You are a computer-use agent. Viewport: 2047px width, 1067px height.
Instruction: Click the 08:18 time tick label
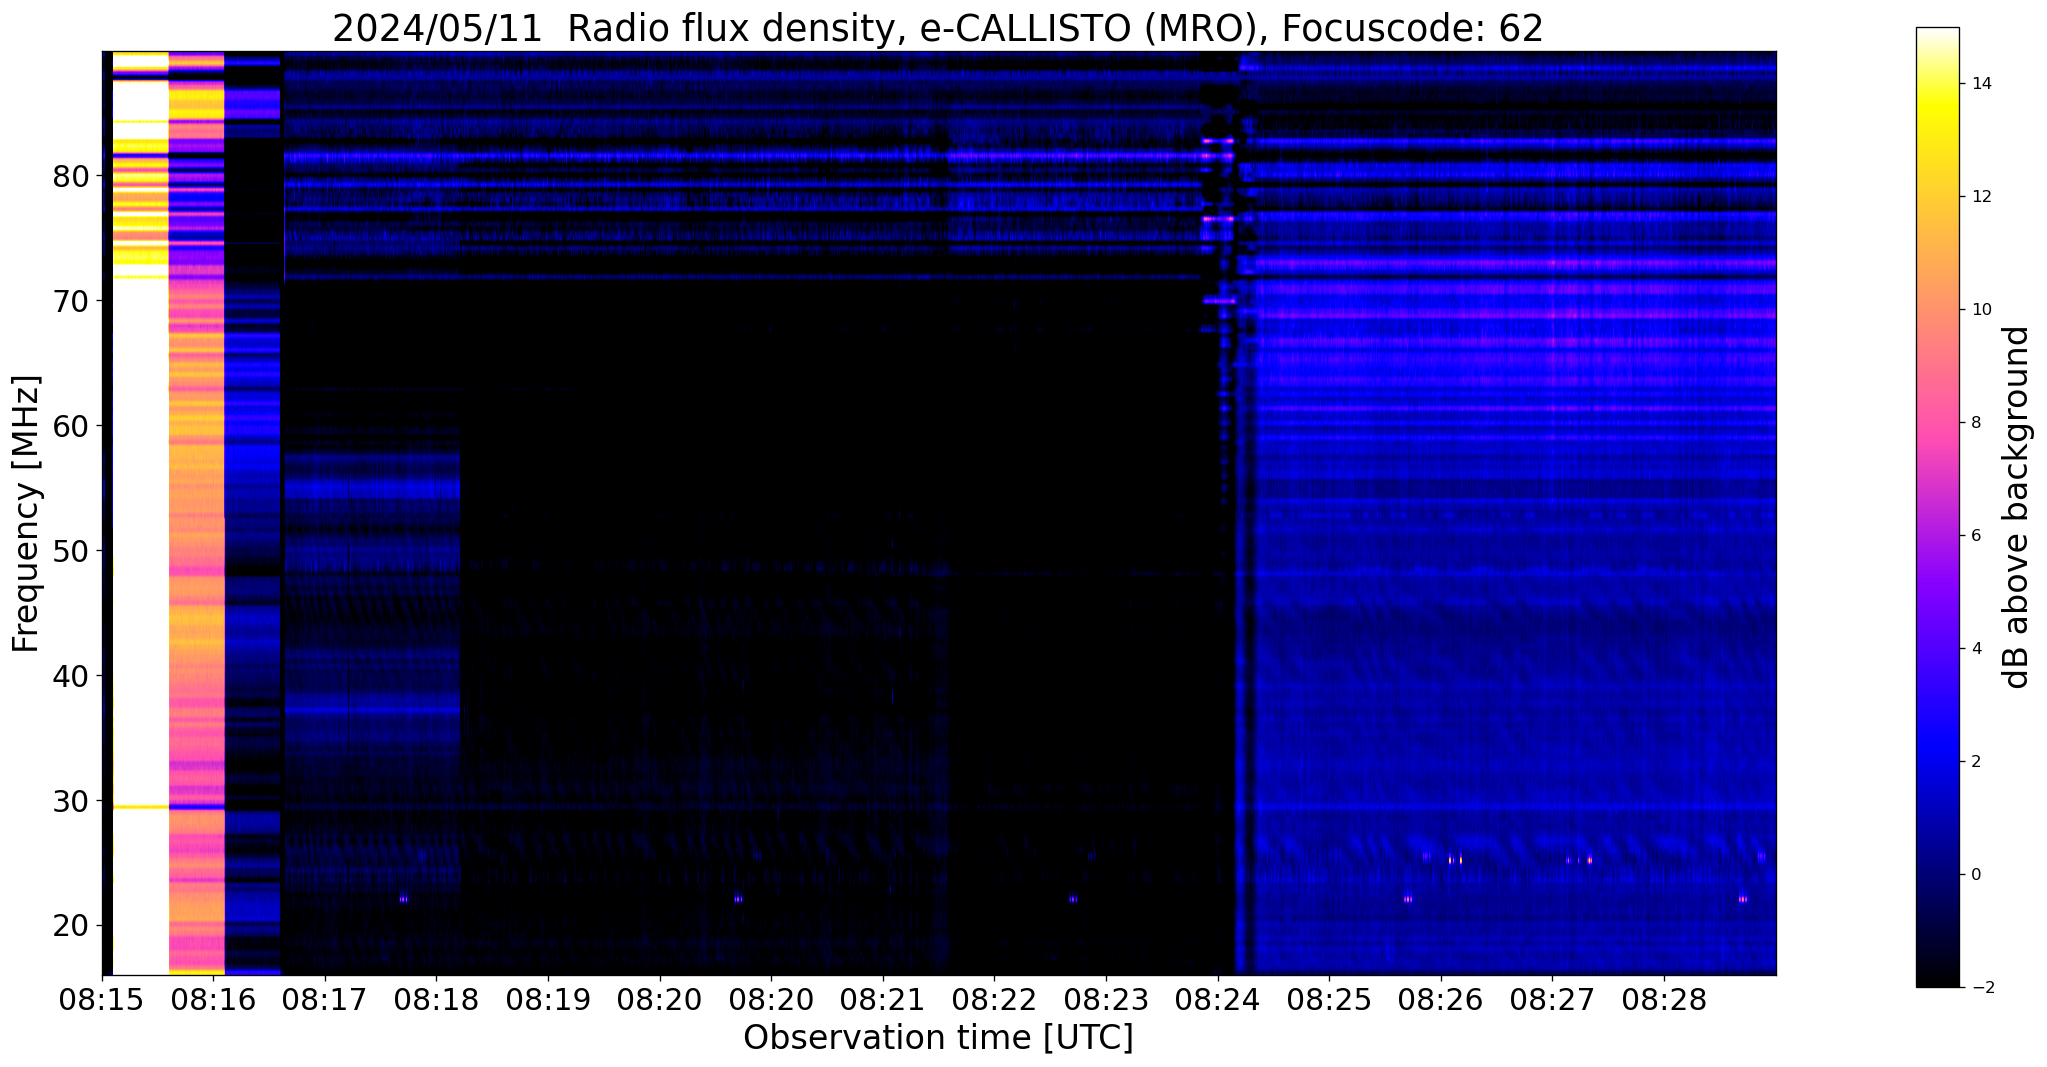[x=436, y=999]
